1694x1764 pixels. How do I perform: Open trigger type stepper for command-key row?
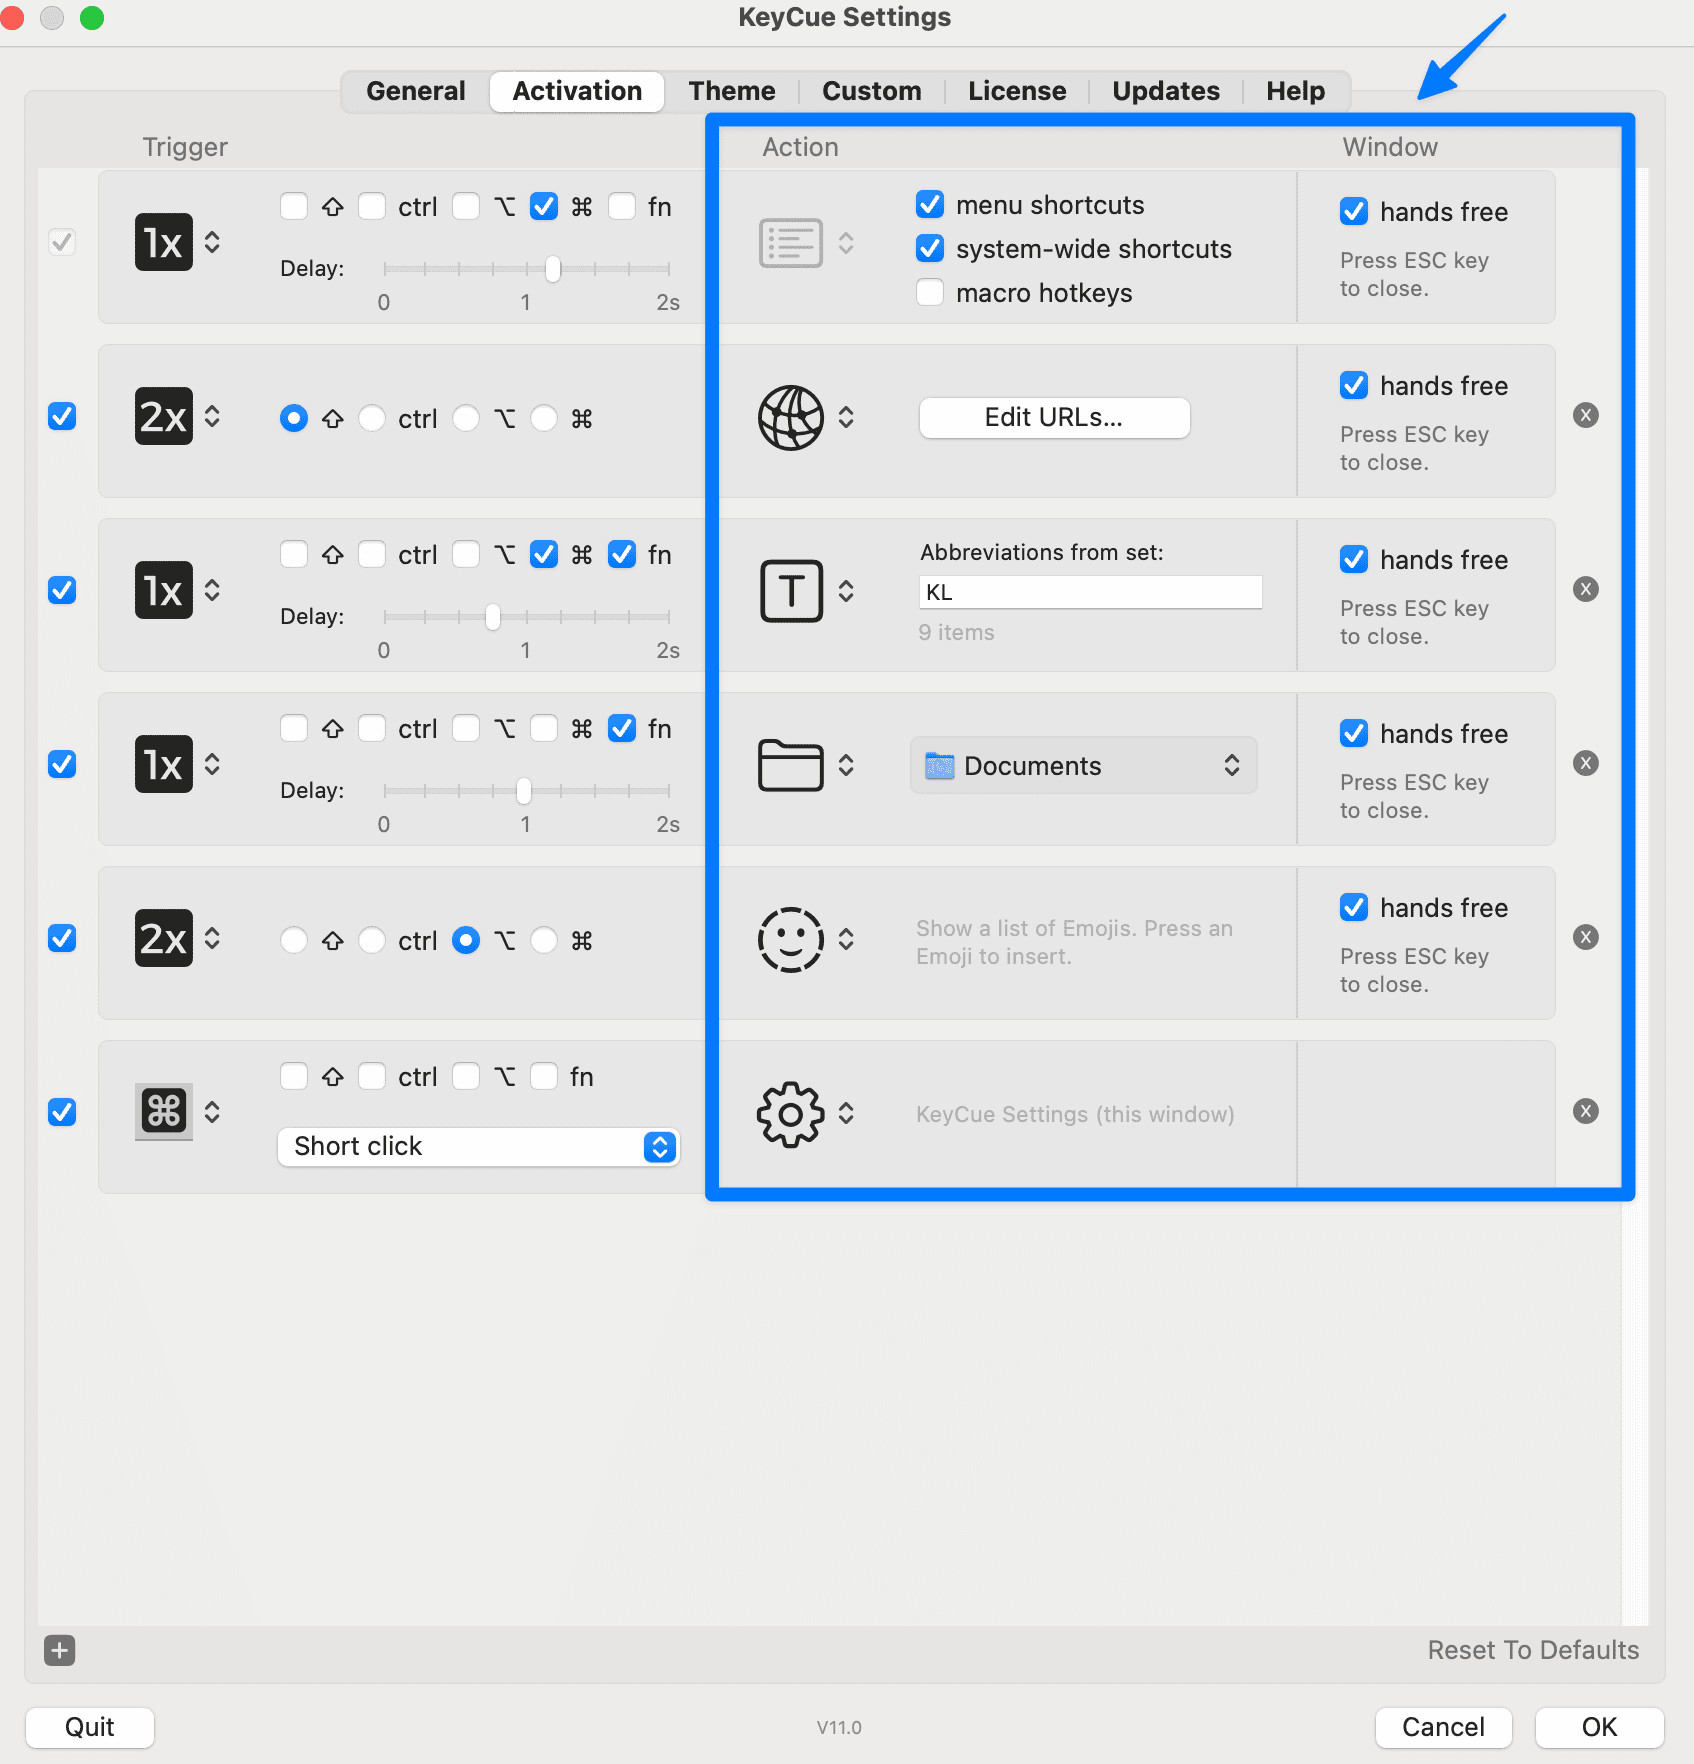[212, 1112]
